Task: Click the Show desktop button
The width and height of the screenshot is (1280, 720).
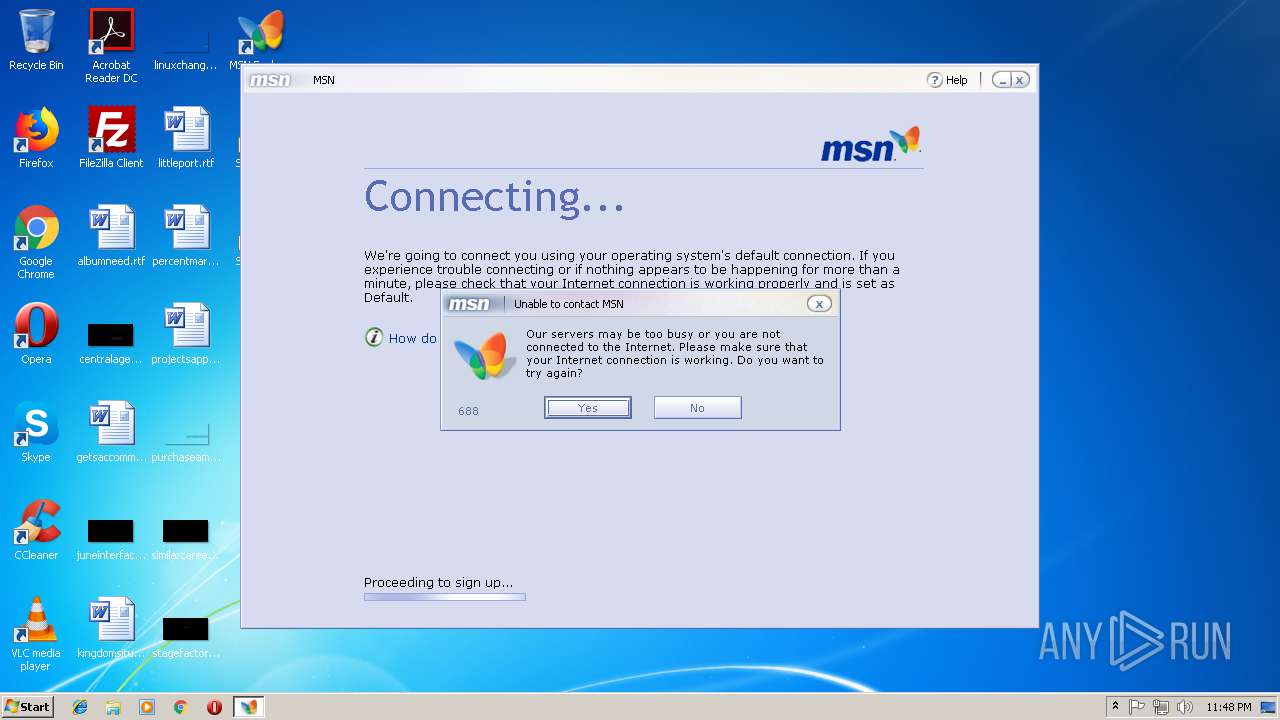Action: 1270,707
